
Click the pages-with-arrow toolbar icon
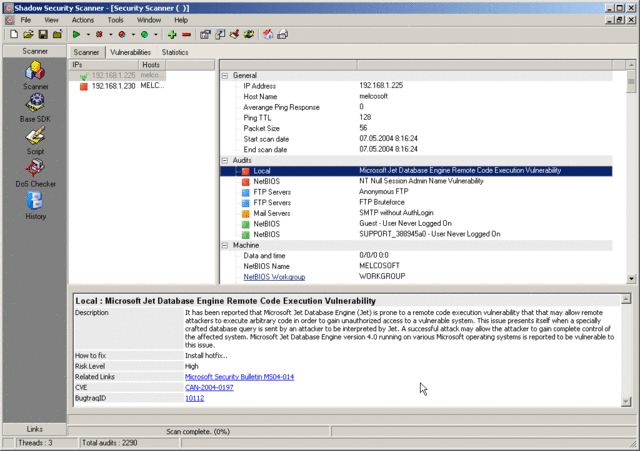220,35
